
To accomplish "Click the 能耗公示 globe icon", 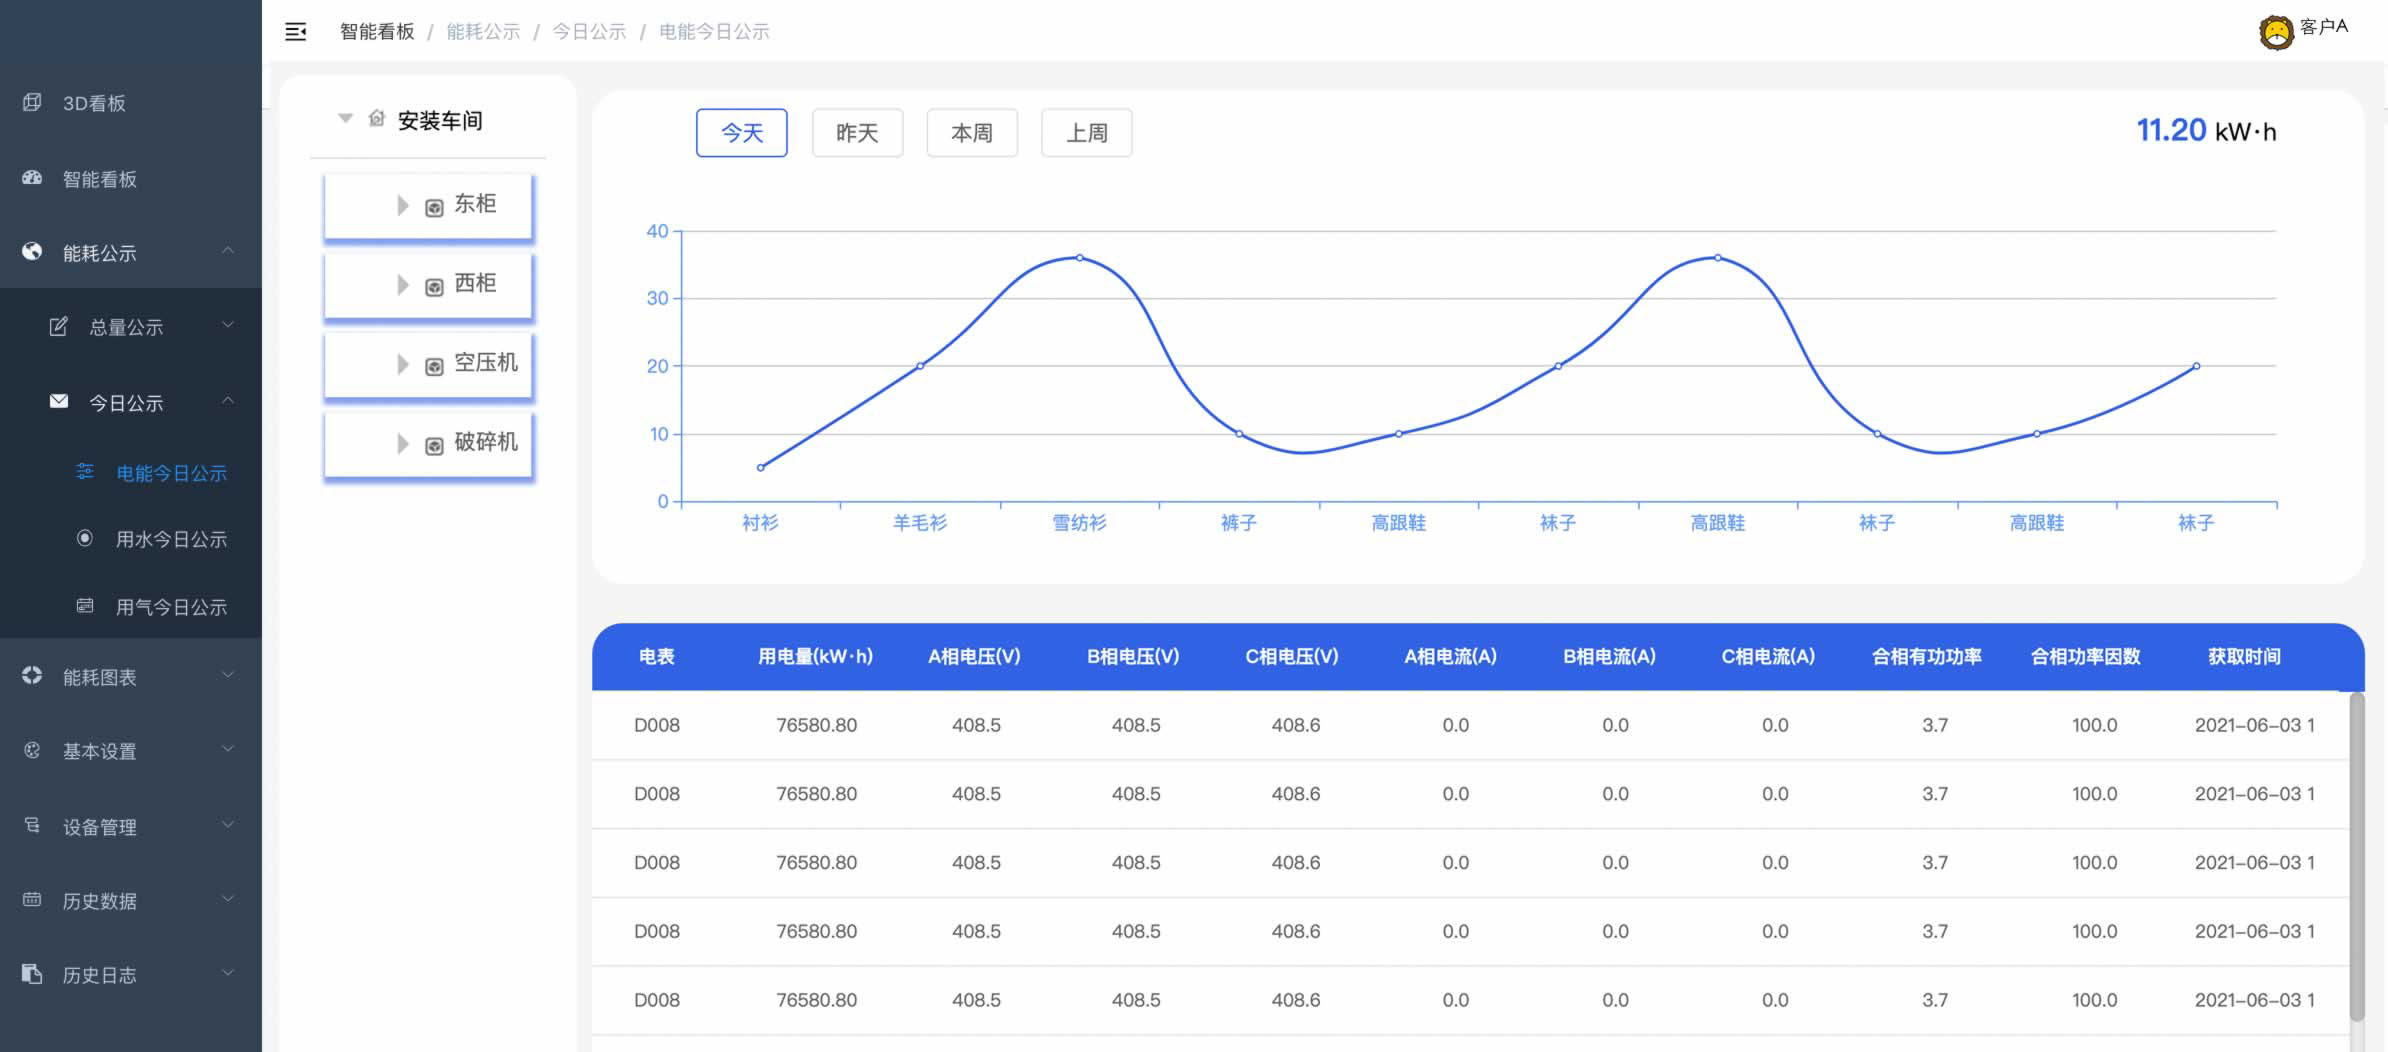I will coord(31,252).
